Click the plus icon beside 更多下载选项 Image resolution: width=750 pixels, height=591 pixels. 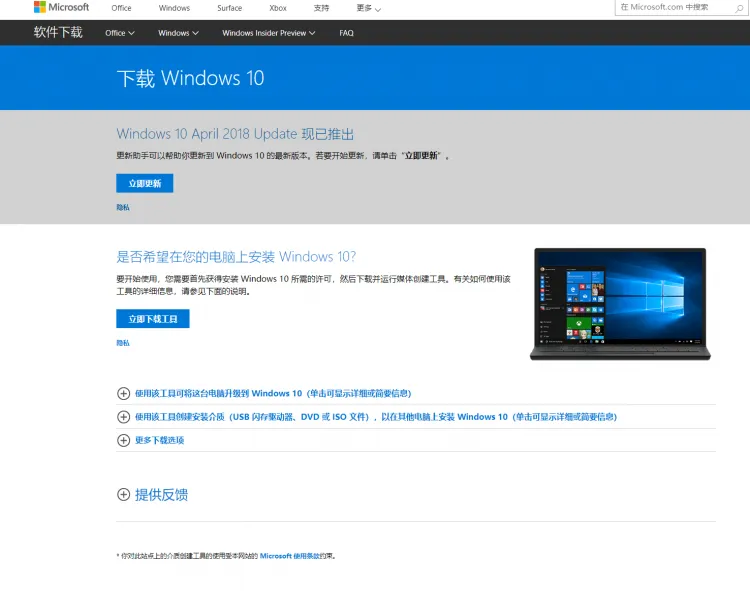pos(124,440)
